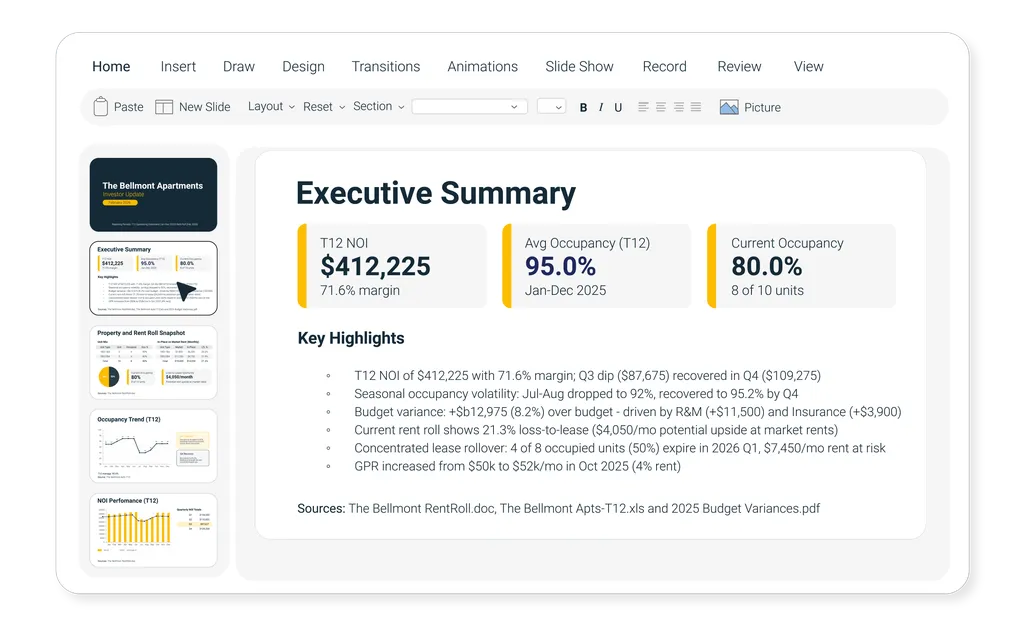Open the font size dropdown
This screenshot has width=1024, height=630.
tap(551, 107)
